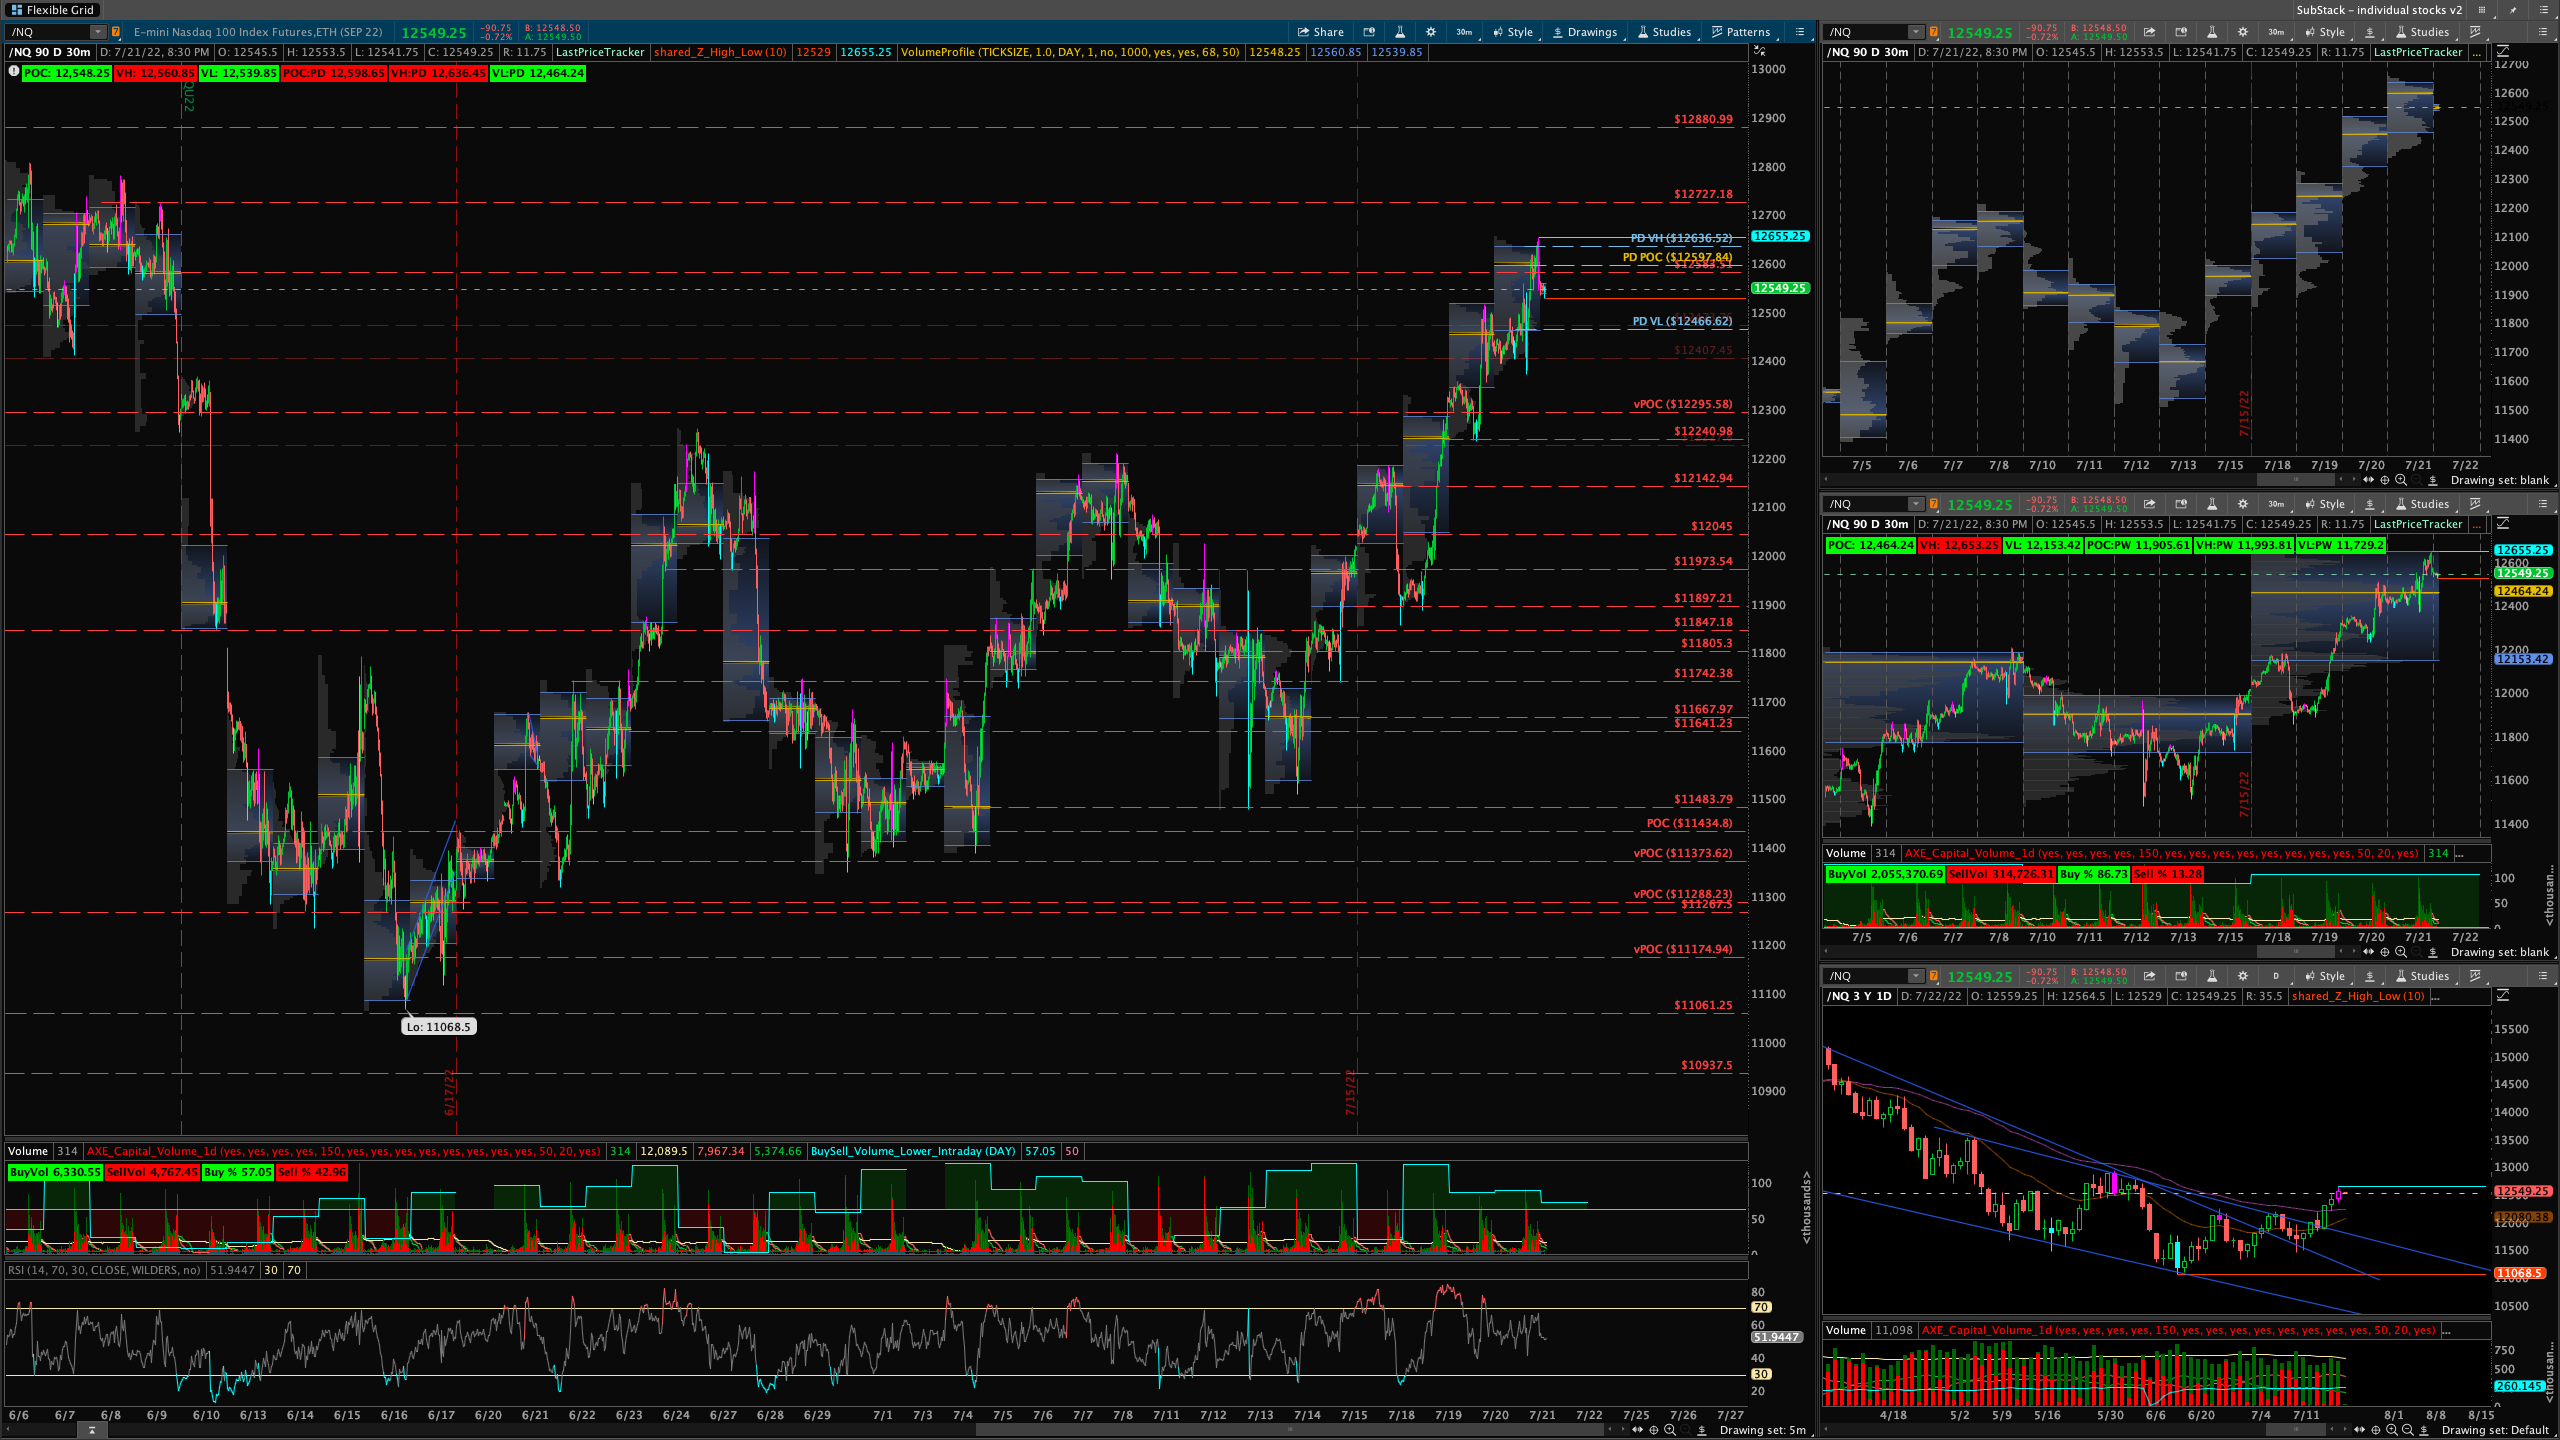
Task: Open the main chart settings gear
Action: (x=1431, y=32)
